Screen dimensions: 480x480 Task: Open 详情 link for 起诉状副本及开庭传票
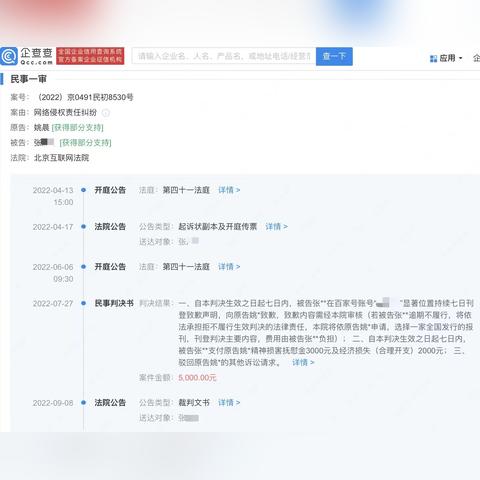(x=276, y=227)
